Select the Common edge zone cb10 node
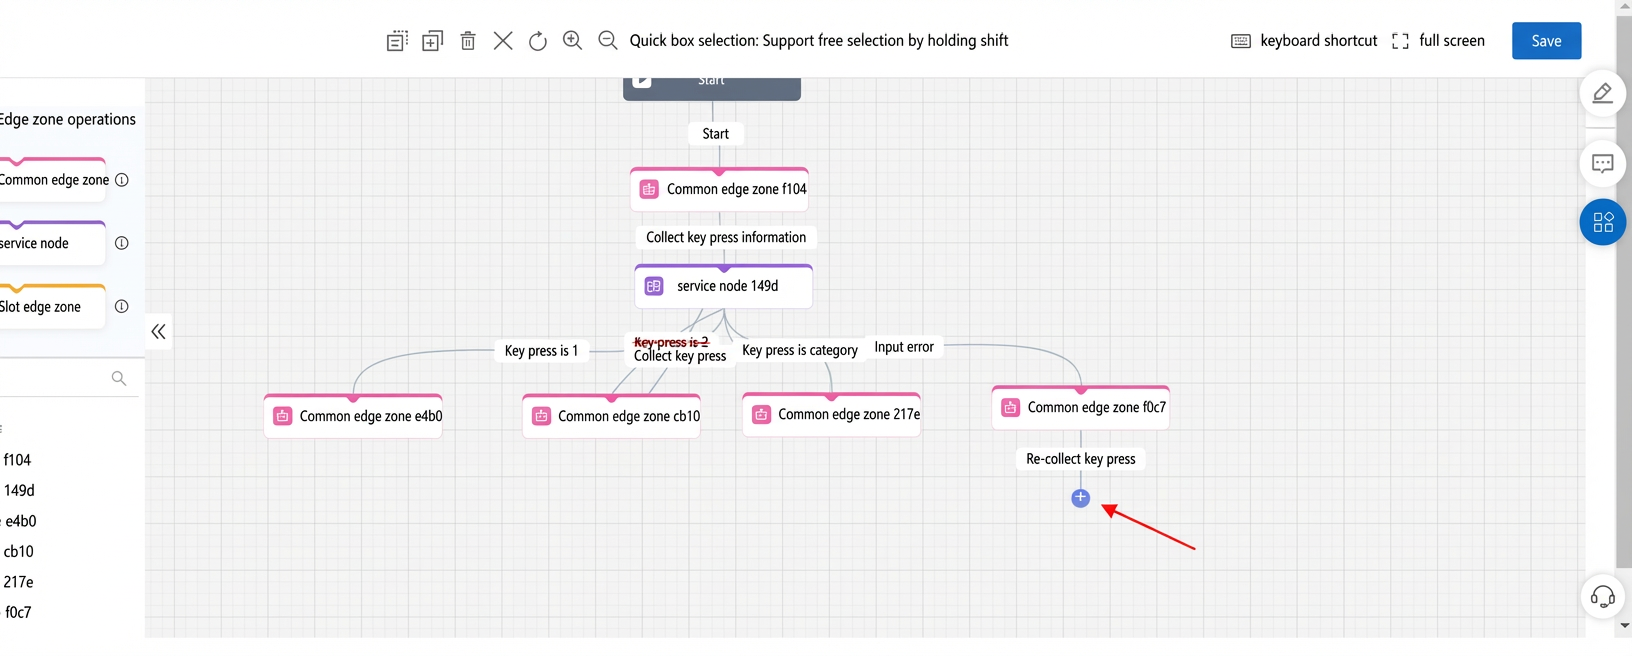 point(611,416)
